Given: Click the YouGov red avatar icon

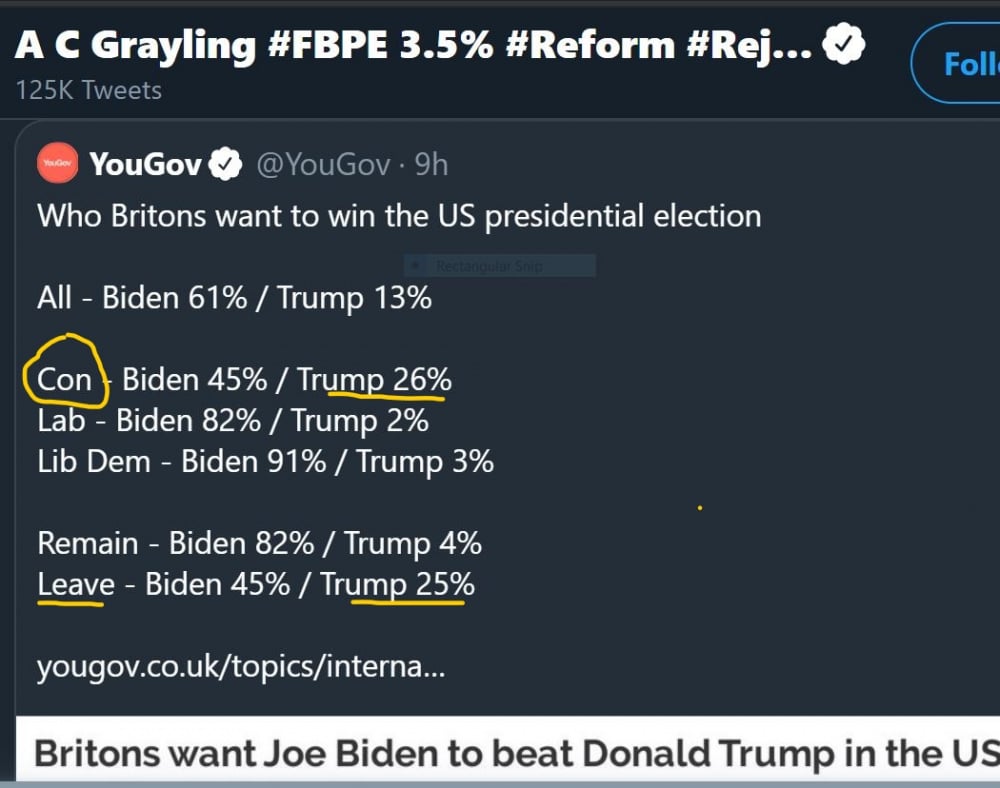Looking at the screenshot, I should (57, 163).
